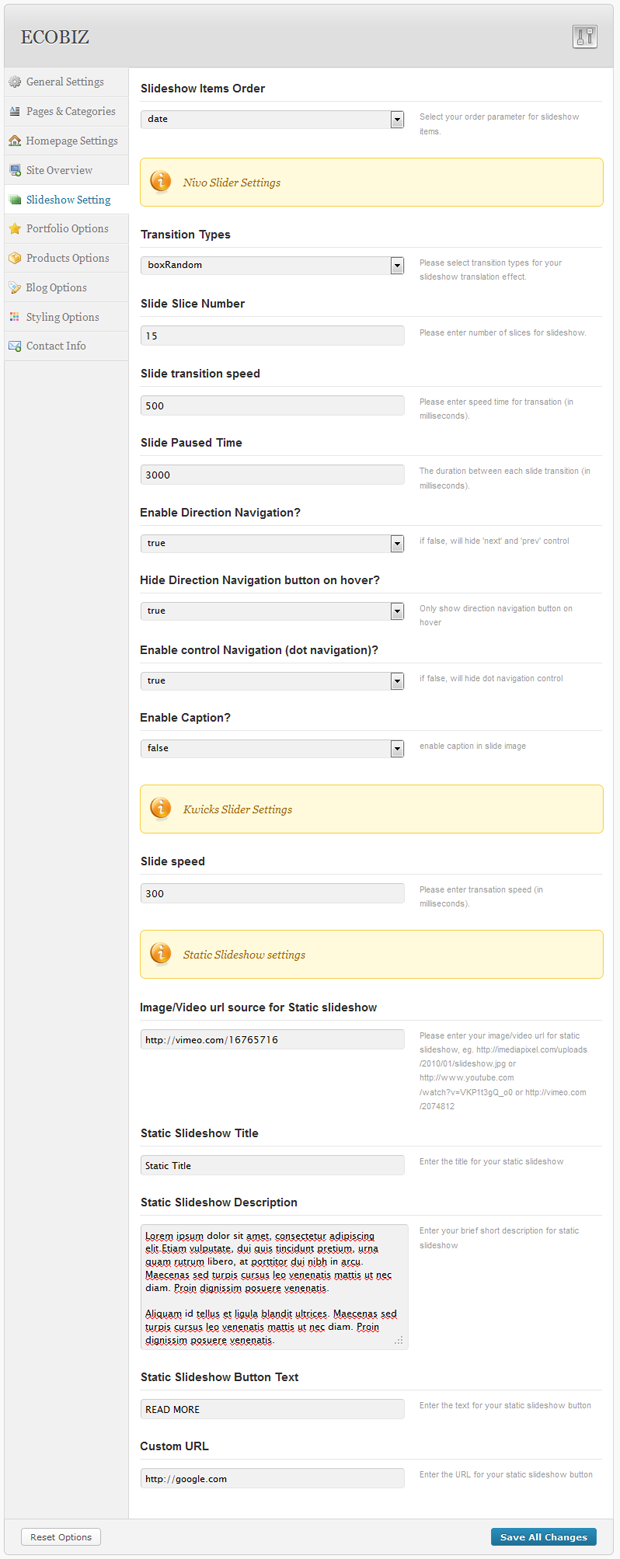Open the Slideshow Setting tab
The height and width of the screenshot is (1559, 620).
[x=66, y=200]
